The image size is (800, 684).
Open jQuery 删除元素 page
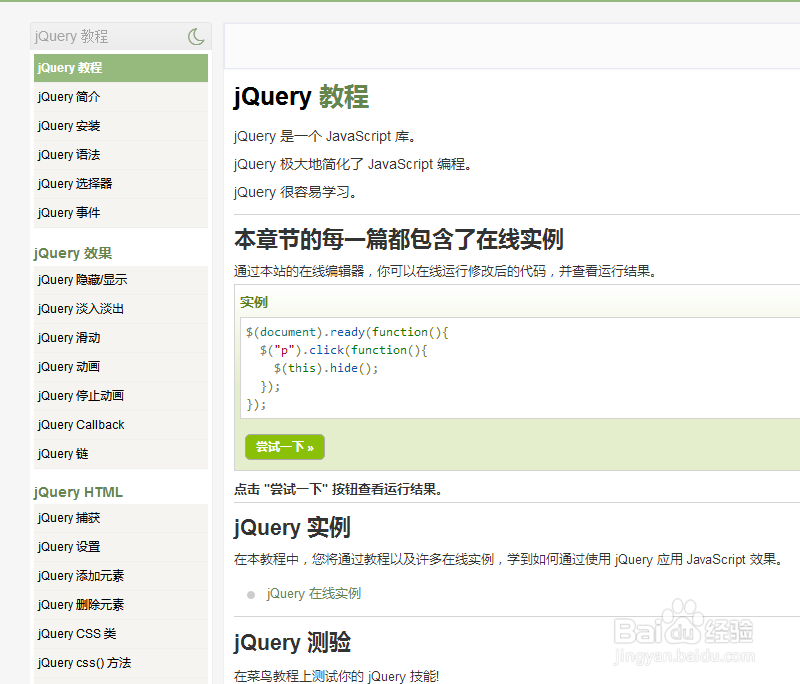point(121,605)
